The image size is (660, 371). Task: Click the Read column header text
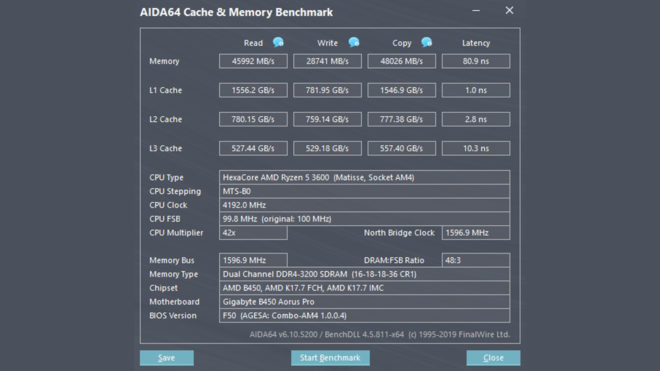point(253,43)
